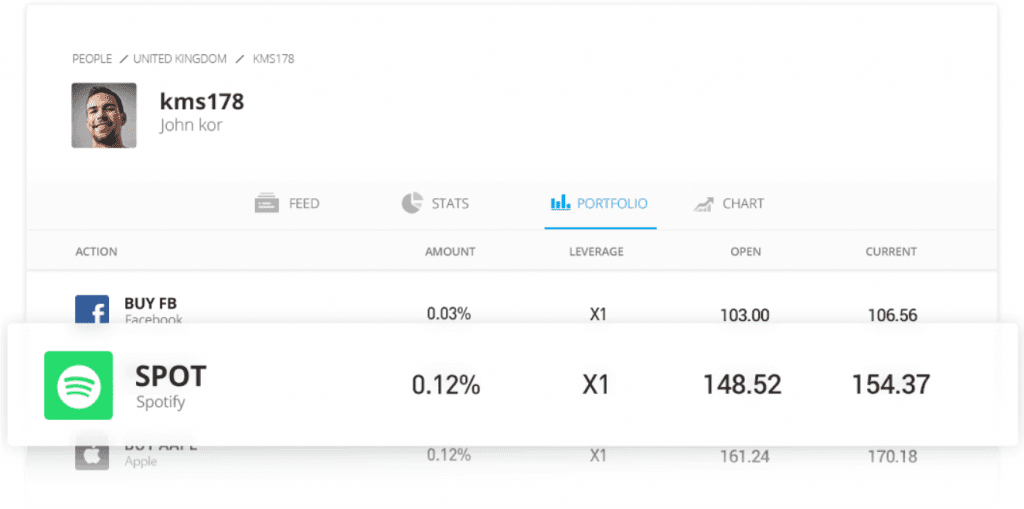This screenshot has height=509, width=1024.
Task: Click the Apple company name
Action: pyautogui.click(x=140, y=461)
